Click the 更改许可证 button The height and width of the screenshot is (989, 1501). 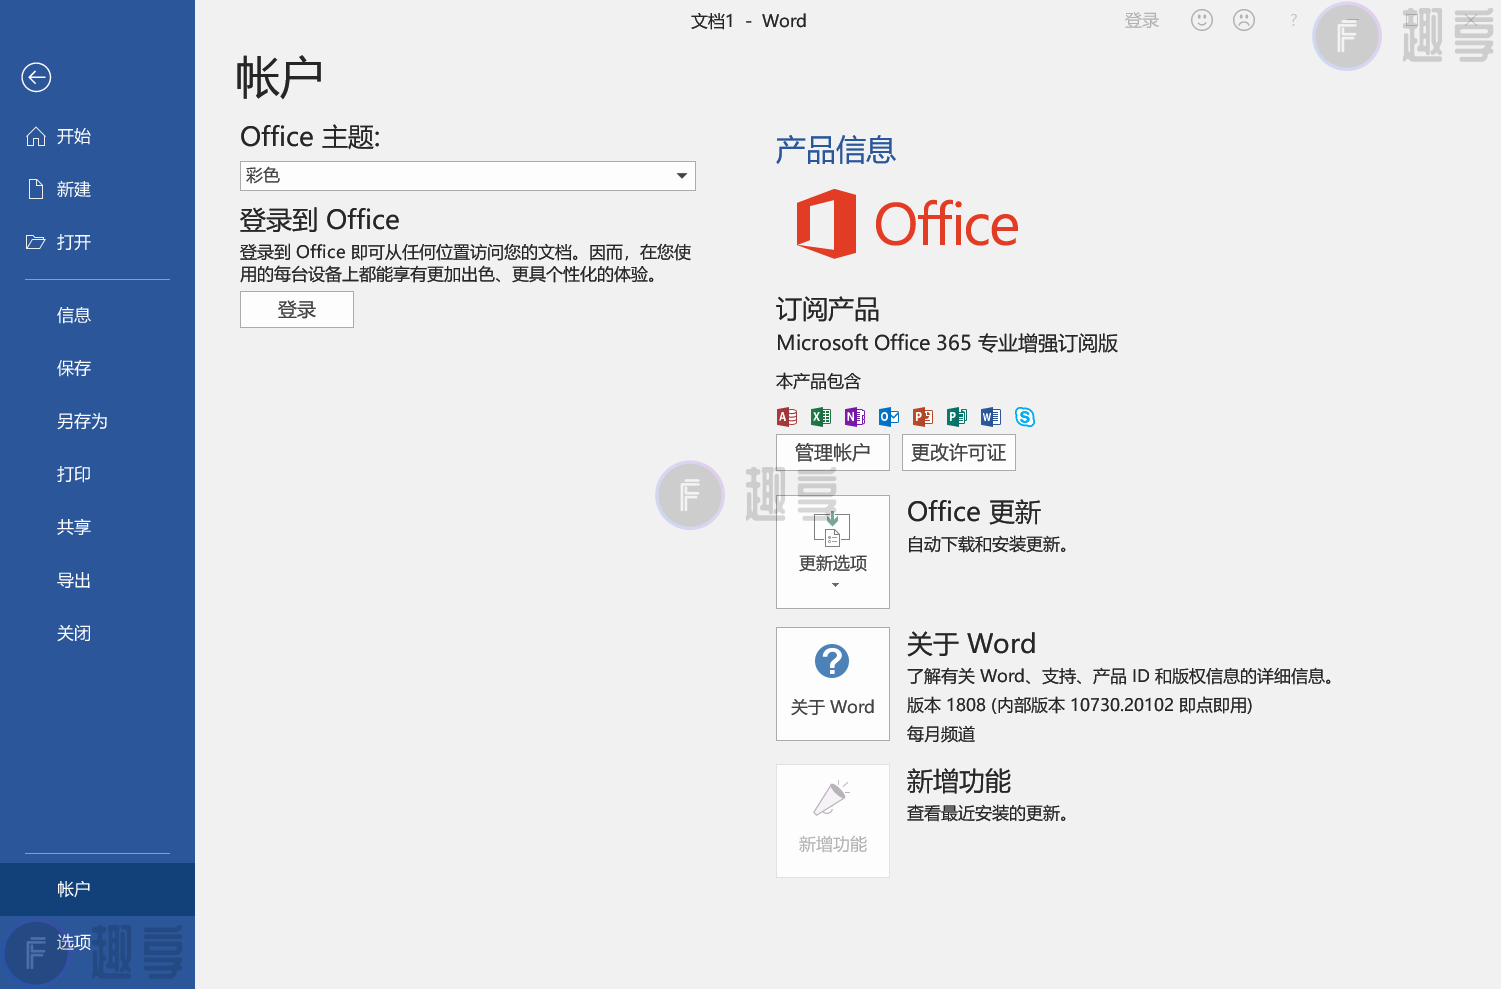(959, 453)
